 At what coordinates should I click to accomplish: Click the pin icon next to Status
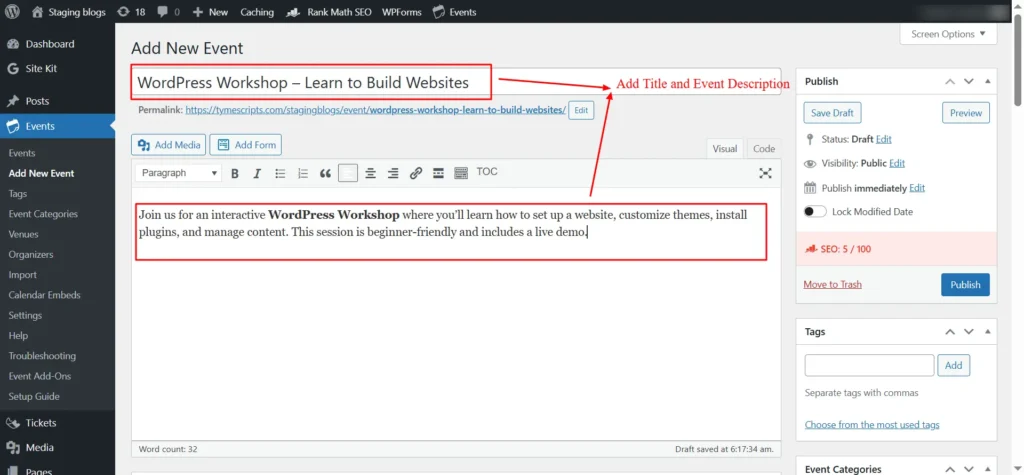[x=810, y=139]
